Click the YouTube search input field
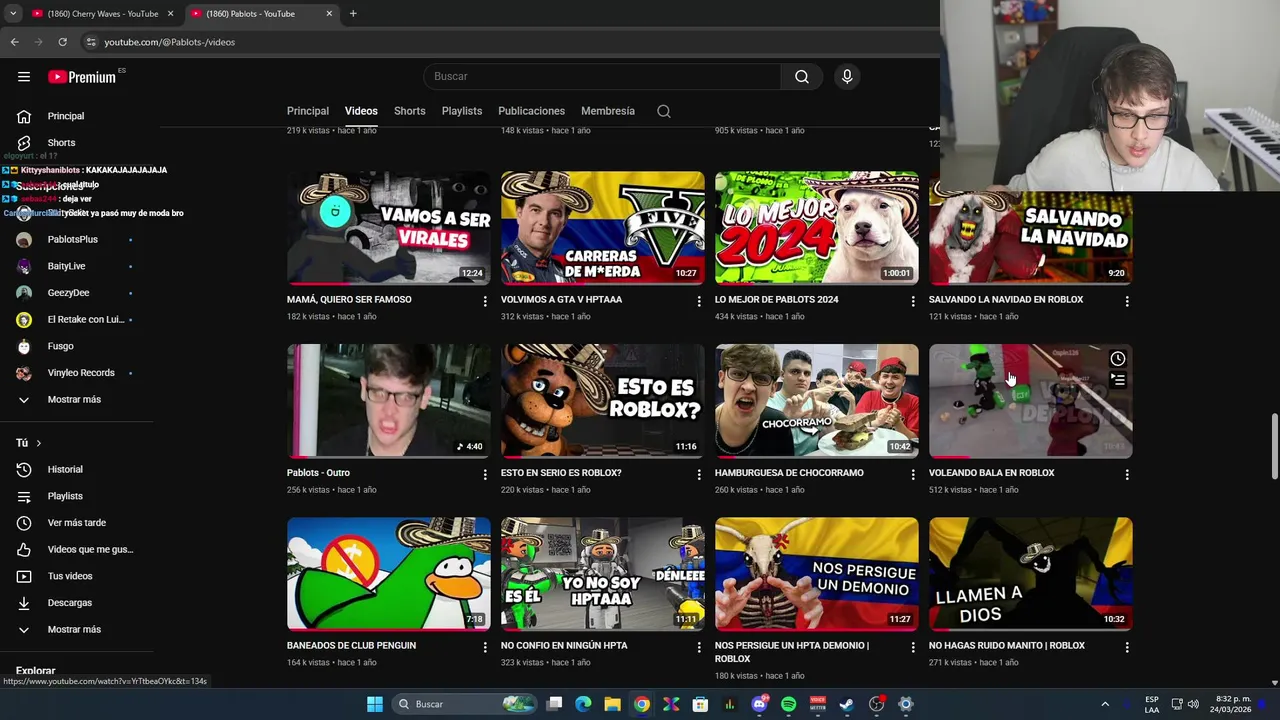 pos(602,77)
